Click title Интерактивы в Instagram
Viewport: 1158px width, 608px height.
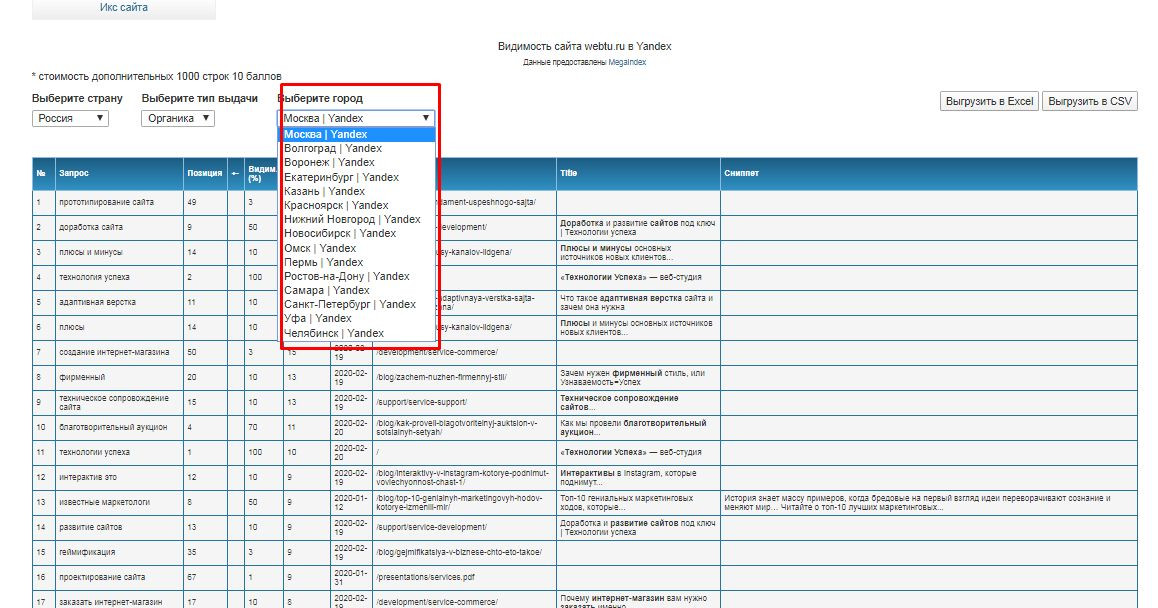(628, 477)
